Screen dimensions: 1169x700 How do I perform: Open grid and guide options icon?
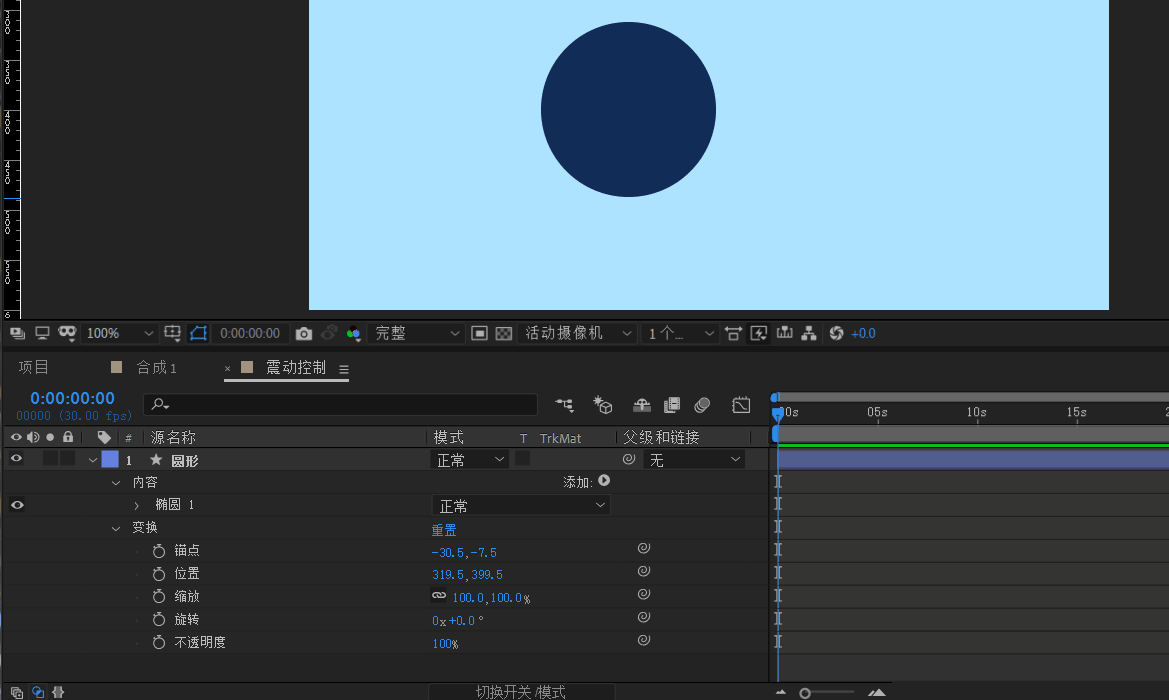point(172,333)
